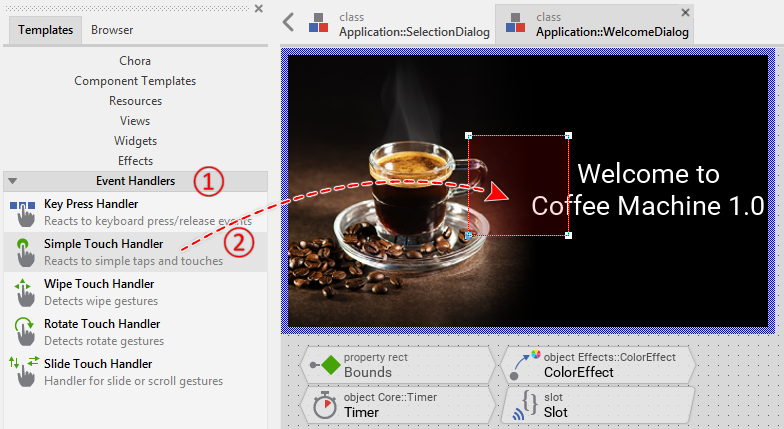
Task: Click the Rotate Touch Handler icon
Action: click(22, 331)
